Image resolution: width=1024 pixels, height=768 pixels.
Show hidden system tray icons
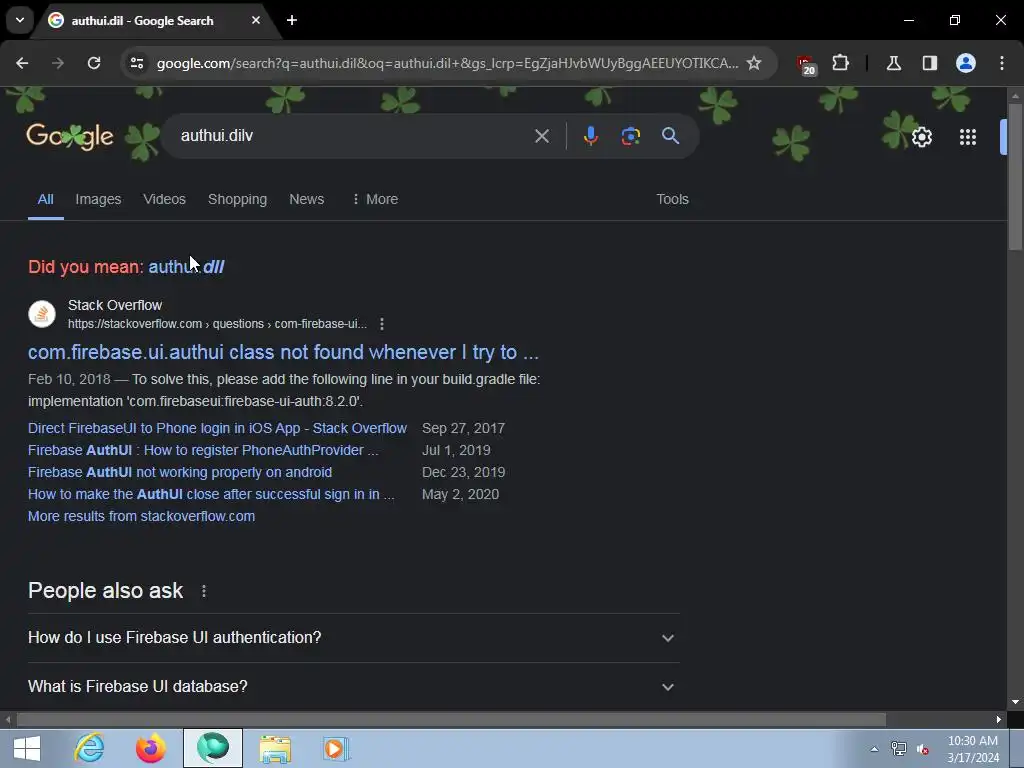pos(874,749)
